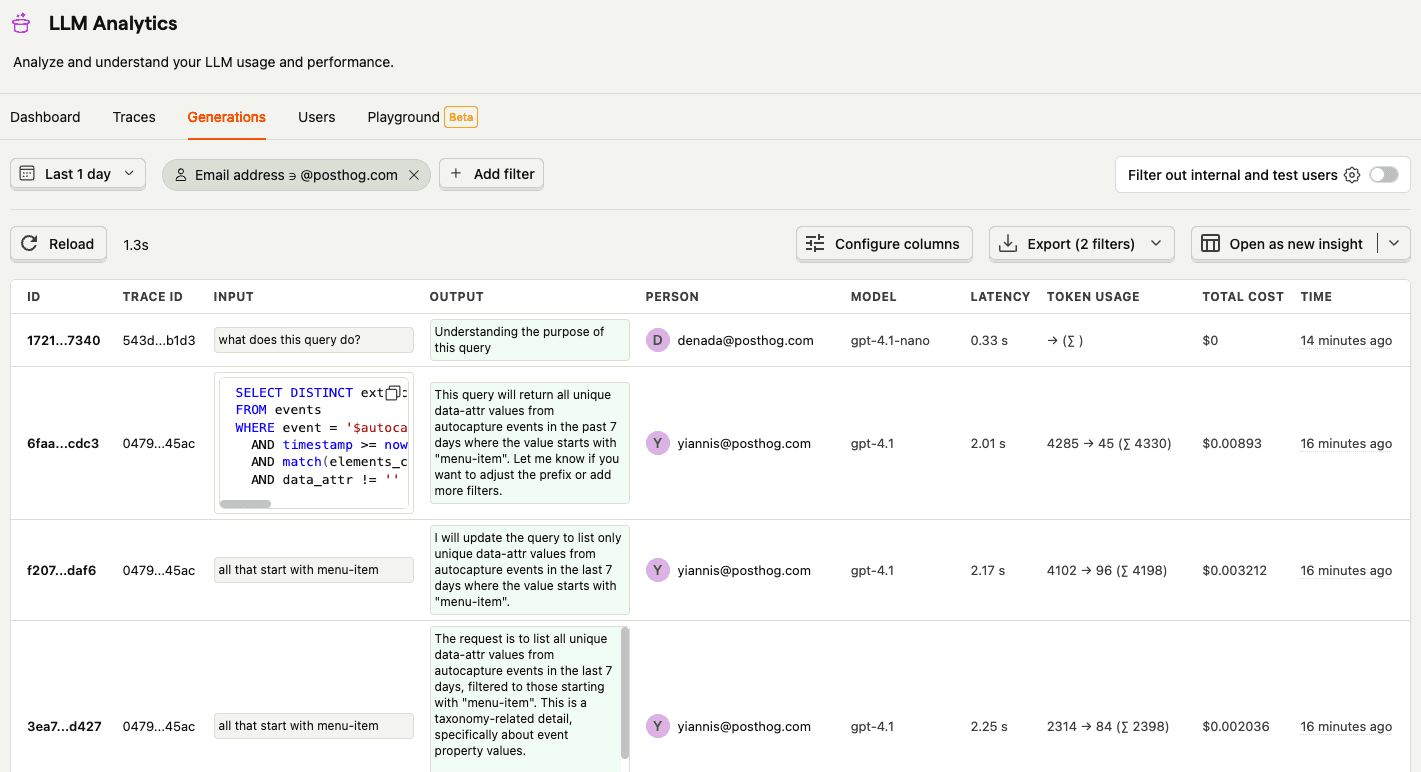The width and height of the screenshot is (1421, 772).
Task: Click latency value 2.25 s
Action: click(989, 726)
